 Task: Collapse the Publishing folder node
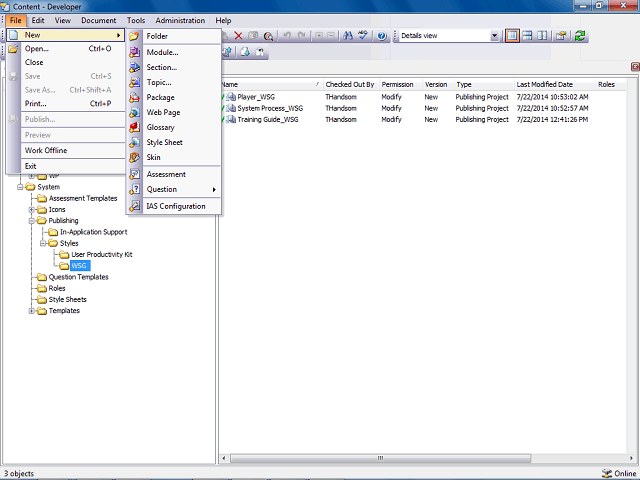tap(31, 221)
